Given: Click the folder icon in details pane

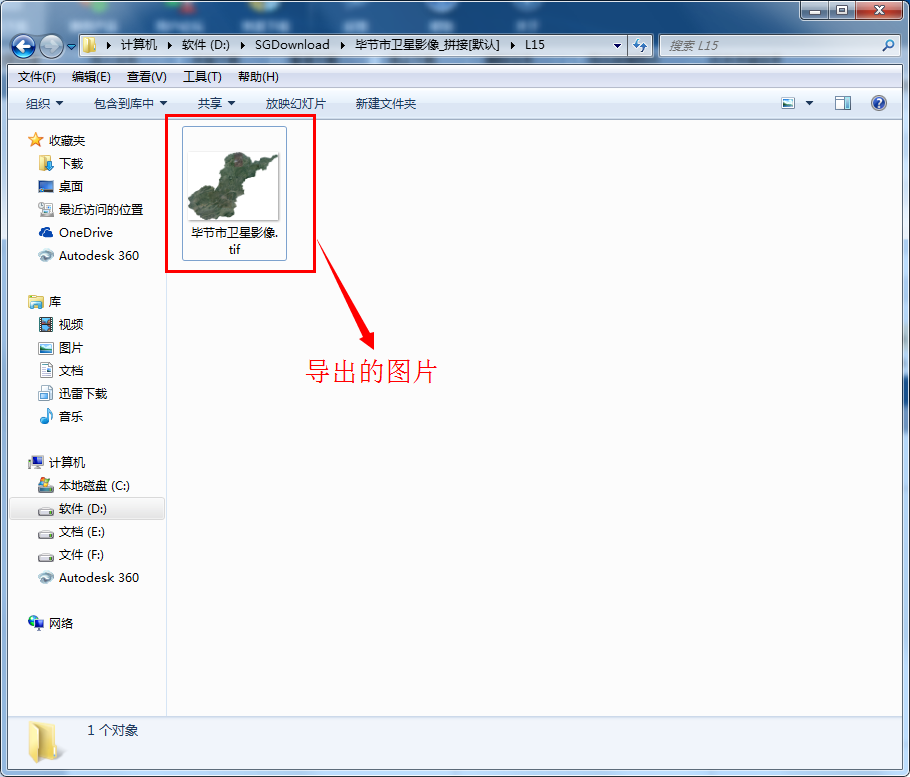Looking at the screenshot, I should 44,741.
